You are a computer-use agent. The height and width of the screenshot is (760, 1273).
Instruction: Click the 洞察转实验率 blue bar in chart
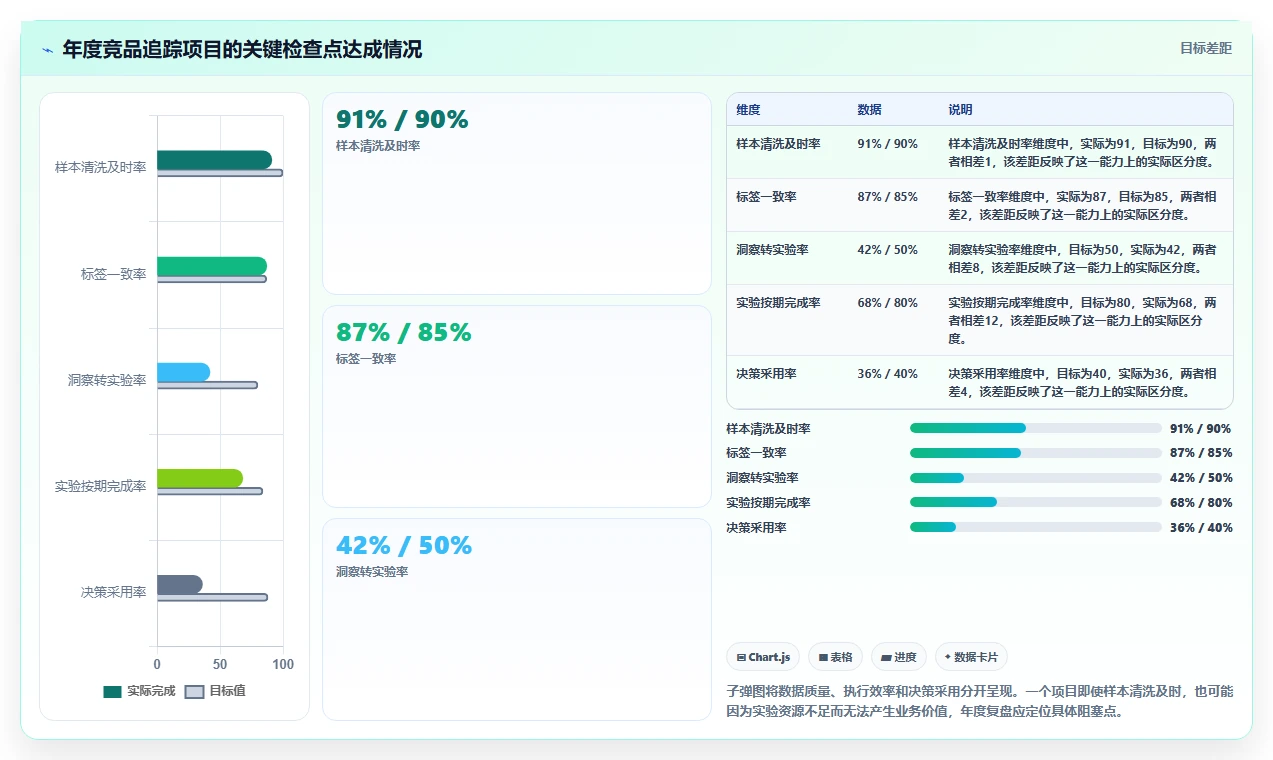point(183,372)
